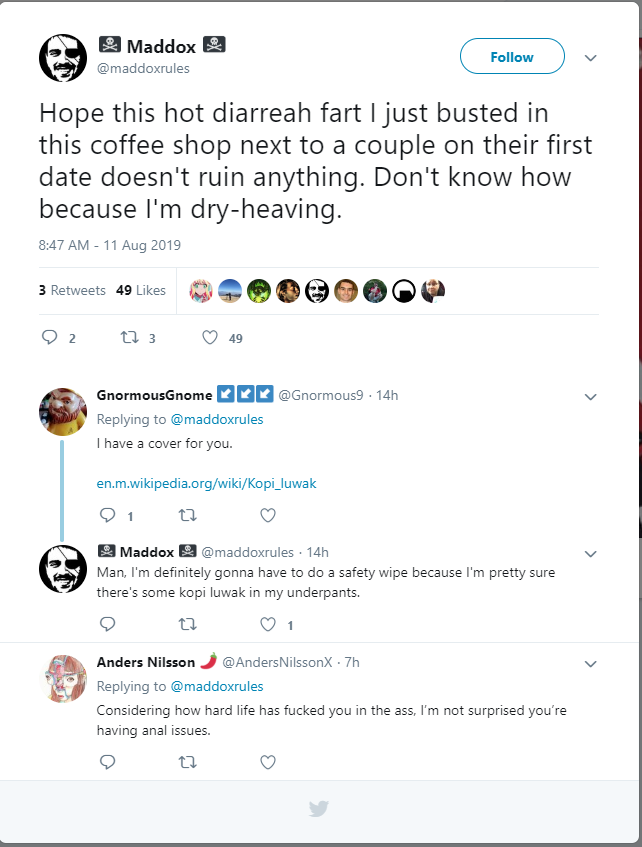Click reply icon on Maddox's main tweet
642x847 pixels.
50,338
